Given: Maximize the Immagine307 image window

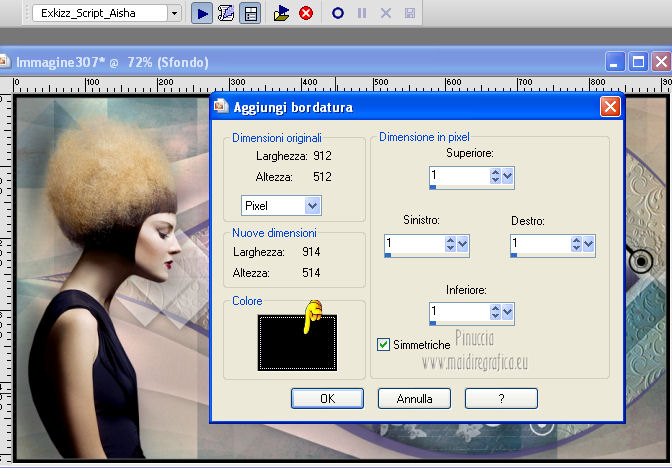Looking at the screenshot, I should [638, 63].
